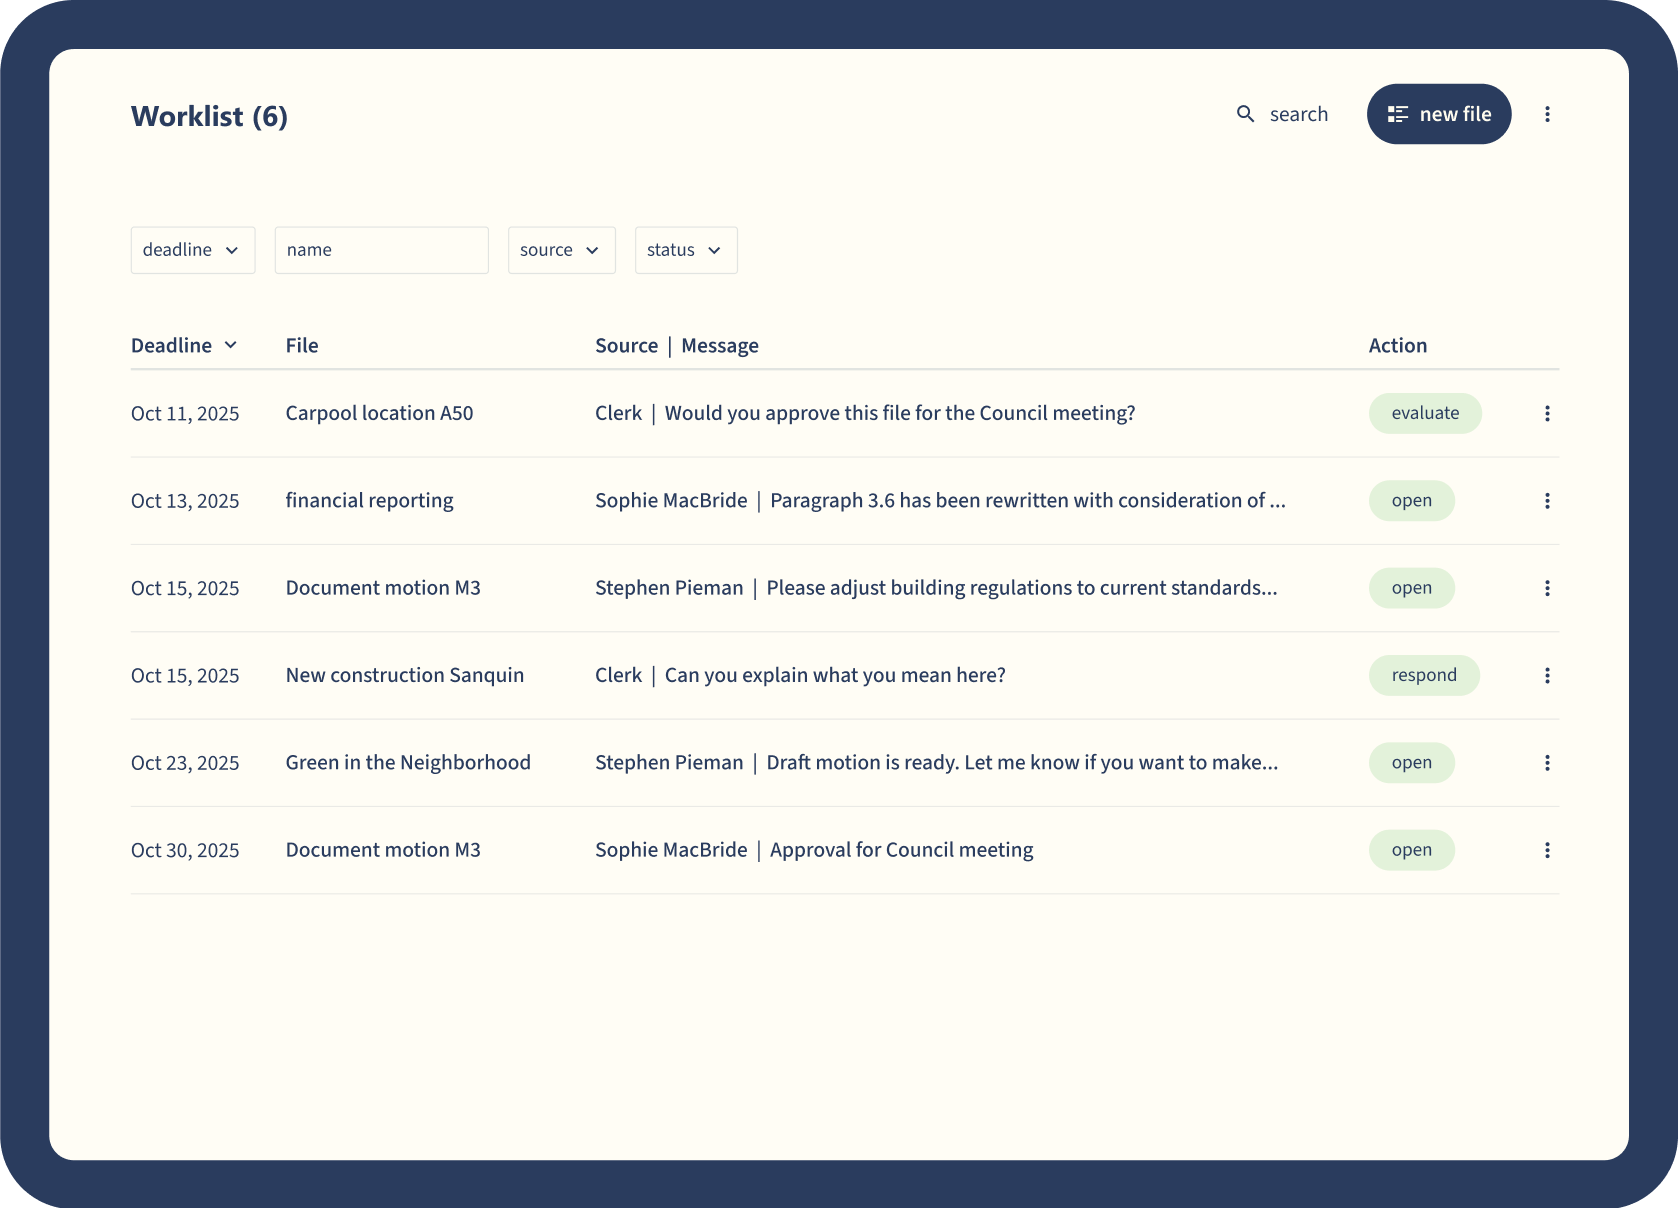Image resolution: width=1678 pixels, height=1208 pixels.
Task: Expand the status filter dropdown
Action: pyautogui.click(x=686, y=250)
